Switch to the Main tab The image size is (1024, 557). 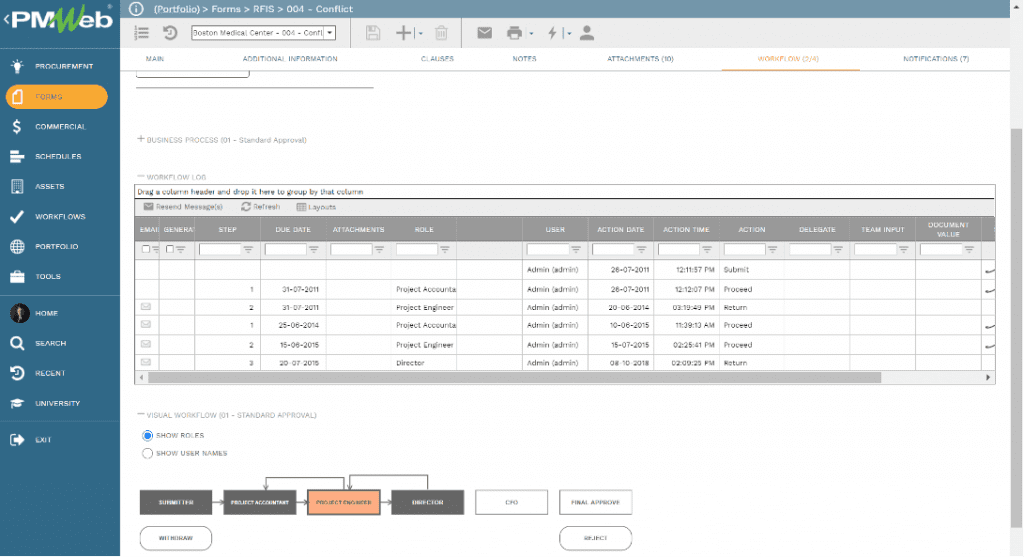155,59
